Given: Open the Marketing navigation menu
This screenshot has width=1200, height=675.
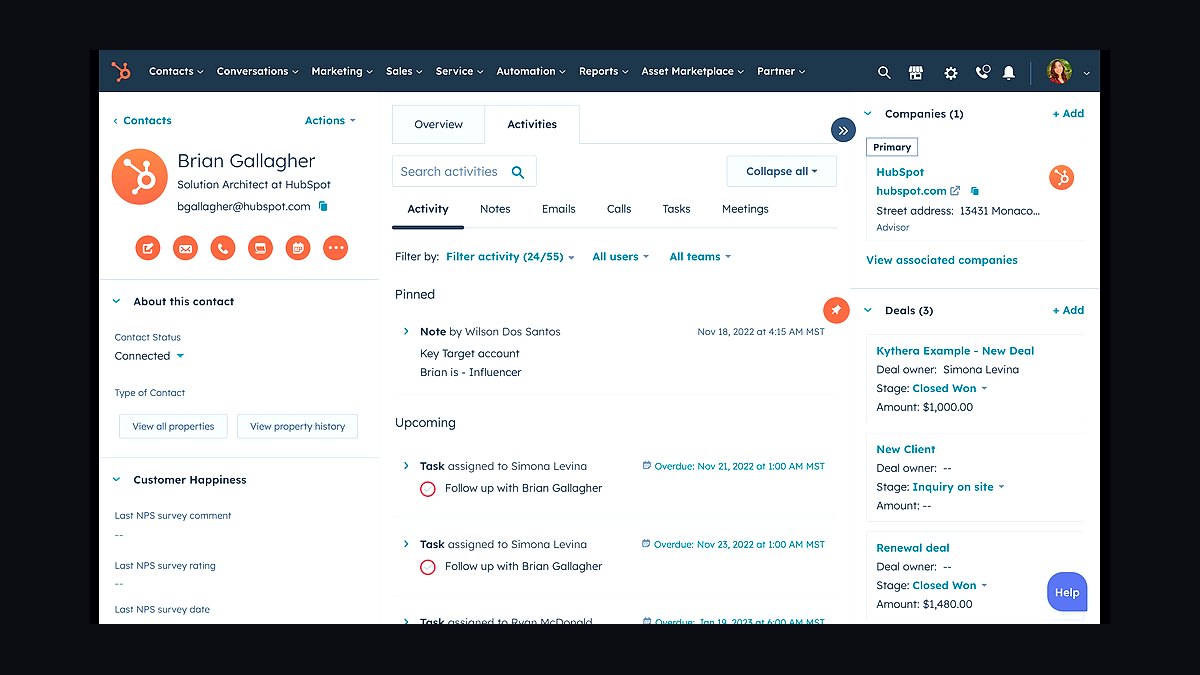Looking at the screenshot, I should point(342,72).
